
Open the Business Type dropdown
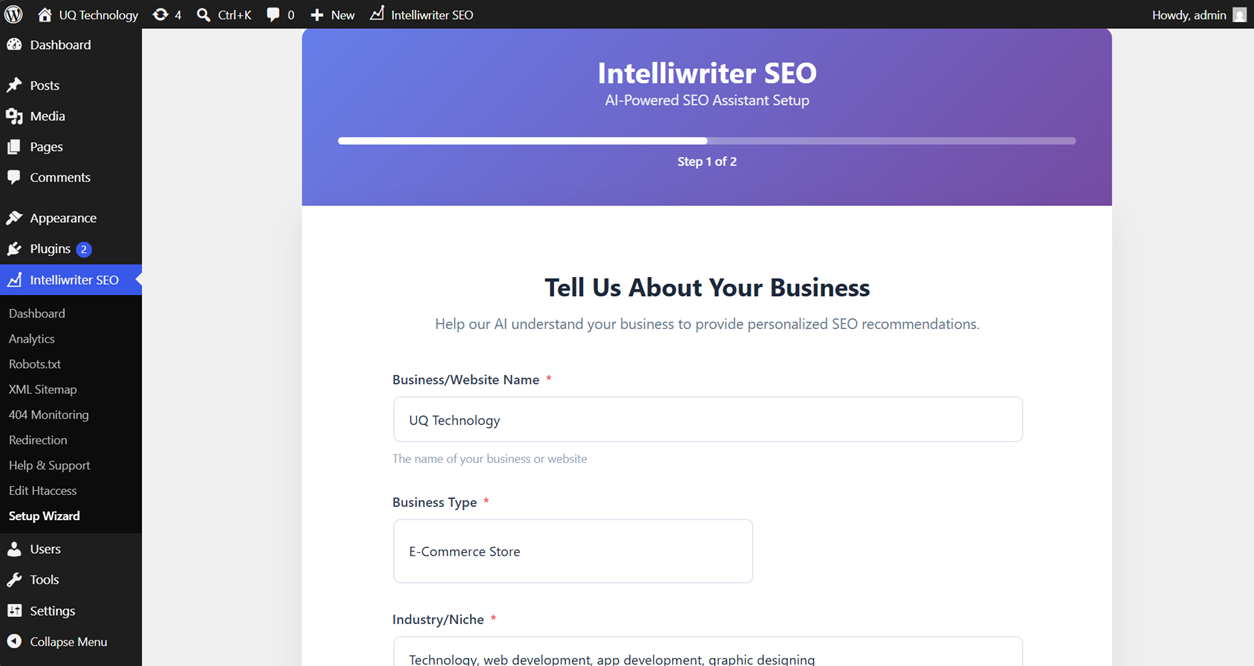coord(573,551)
